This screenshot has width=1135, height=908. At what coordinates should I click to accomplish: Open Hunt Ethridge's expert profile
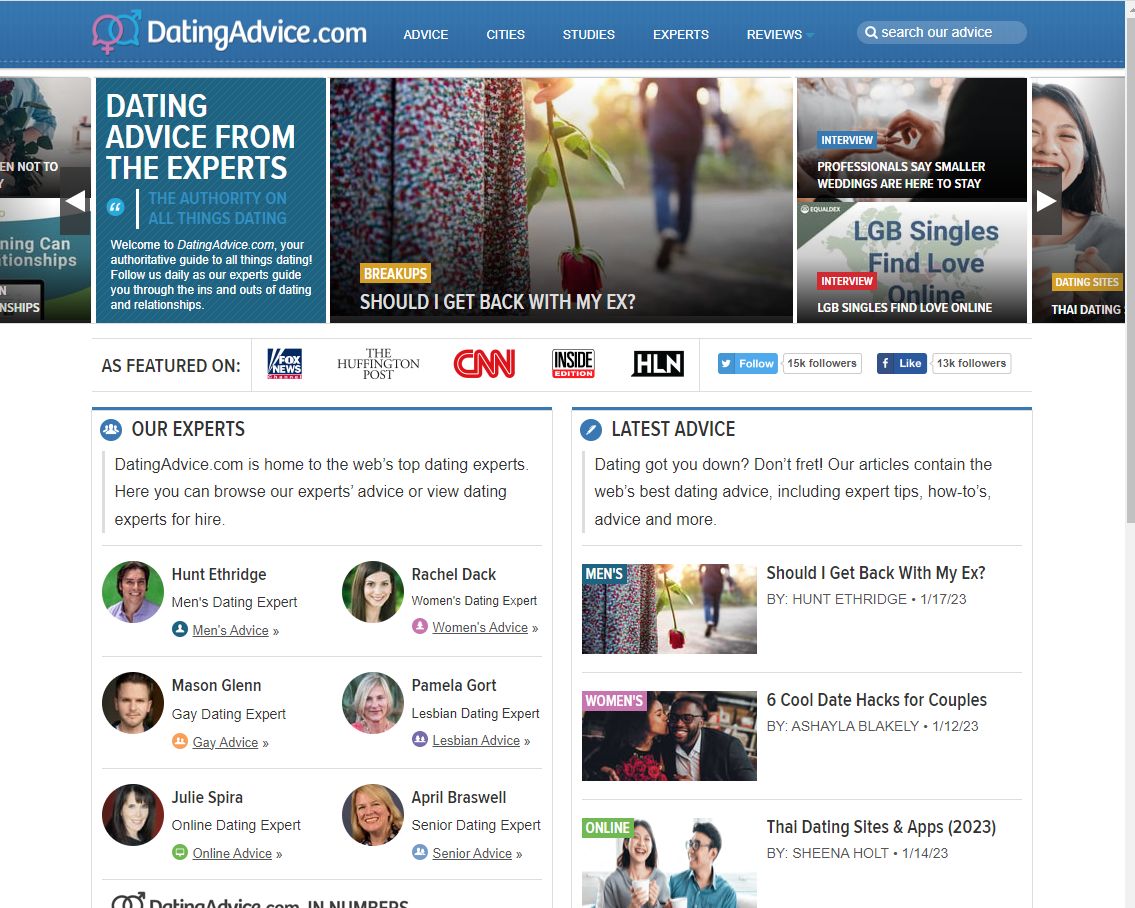click(x=219, y=574)
